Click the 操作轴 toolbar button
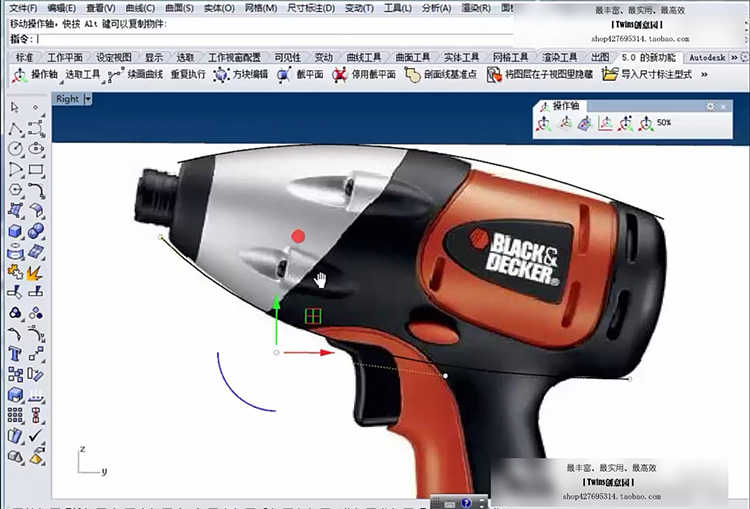 (35, 74)
